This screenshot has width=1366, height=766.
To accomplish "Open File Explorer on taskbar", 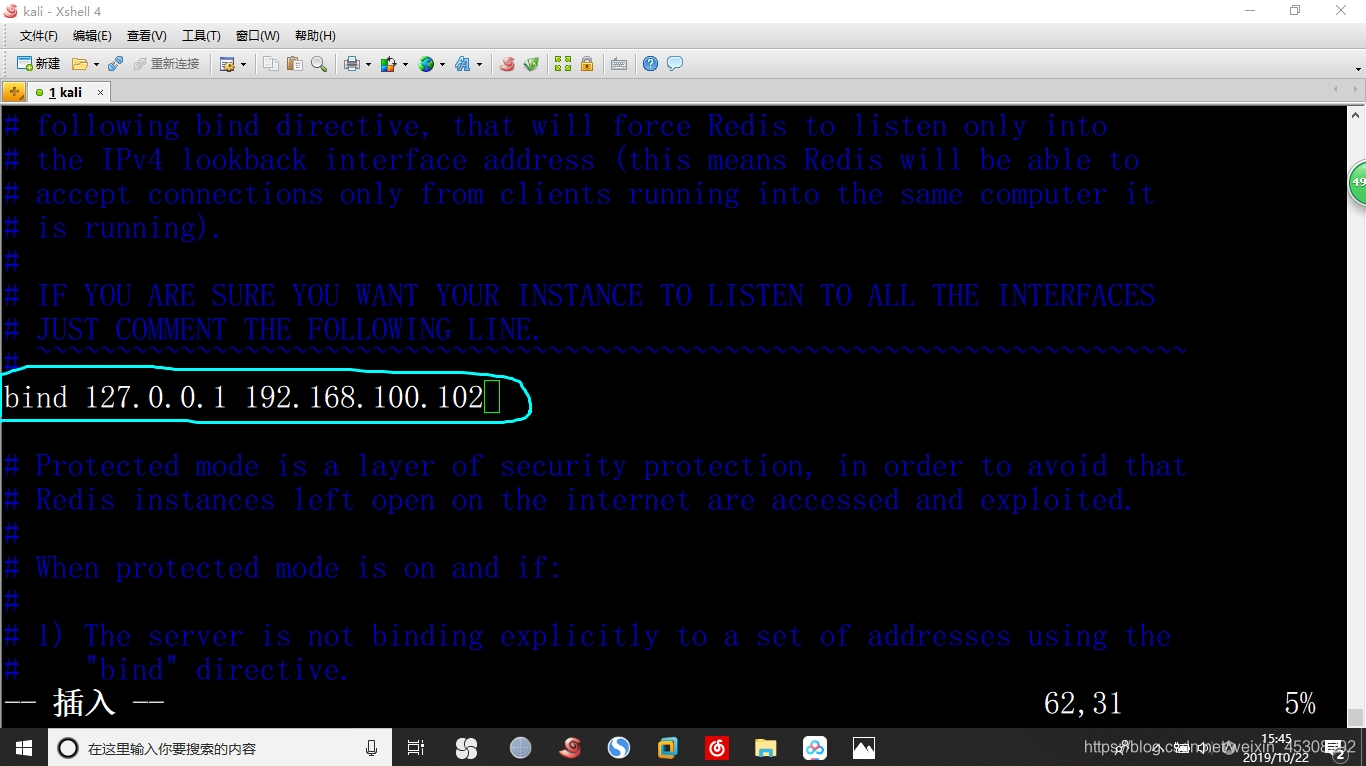I will coord(766,748).
